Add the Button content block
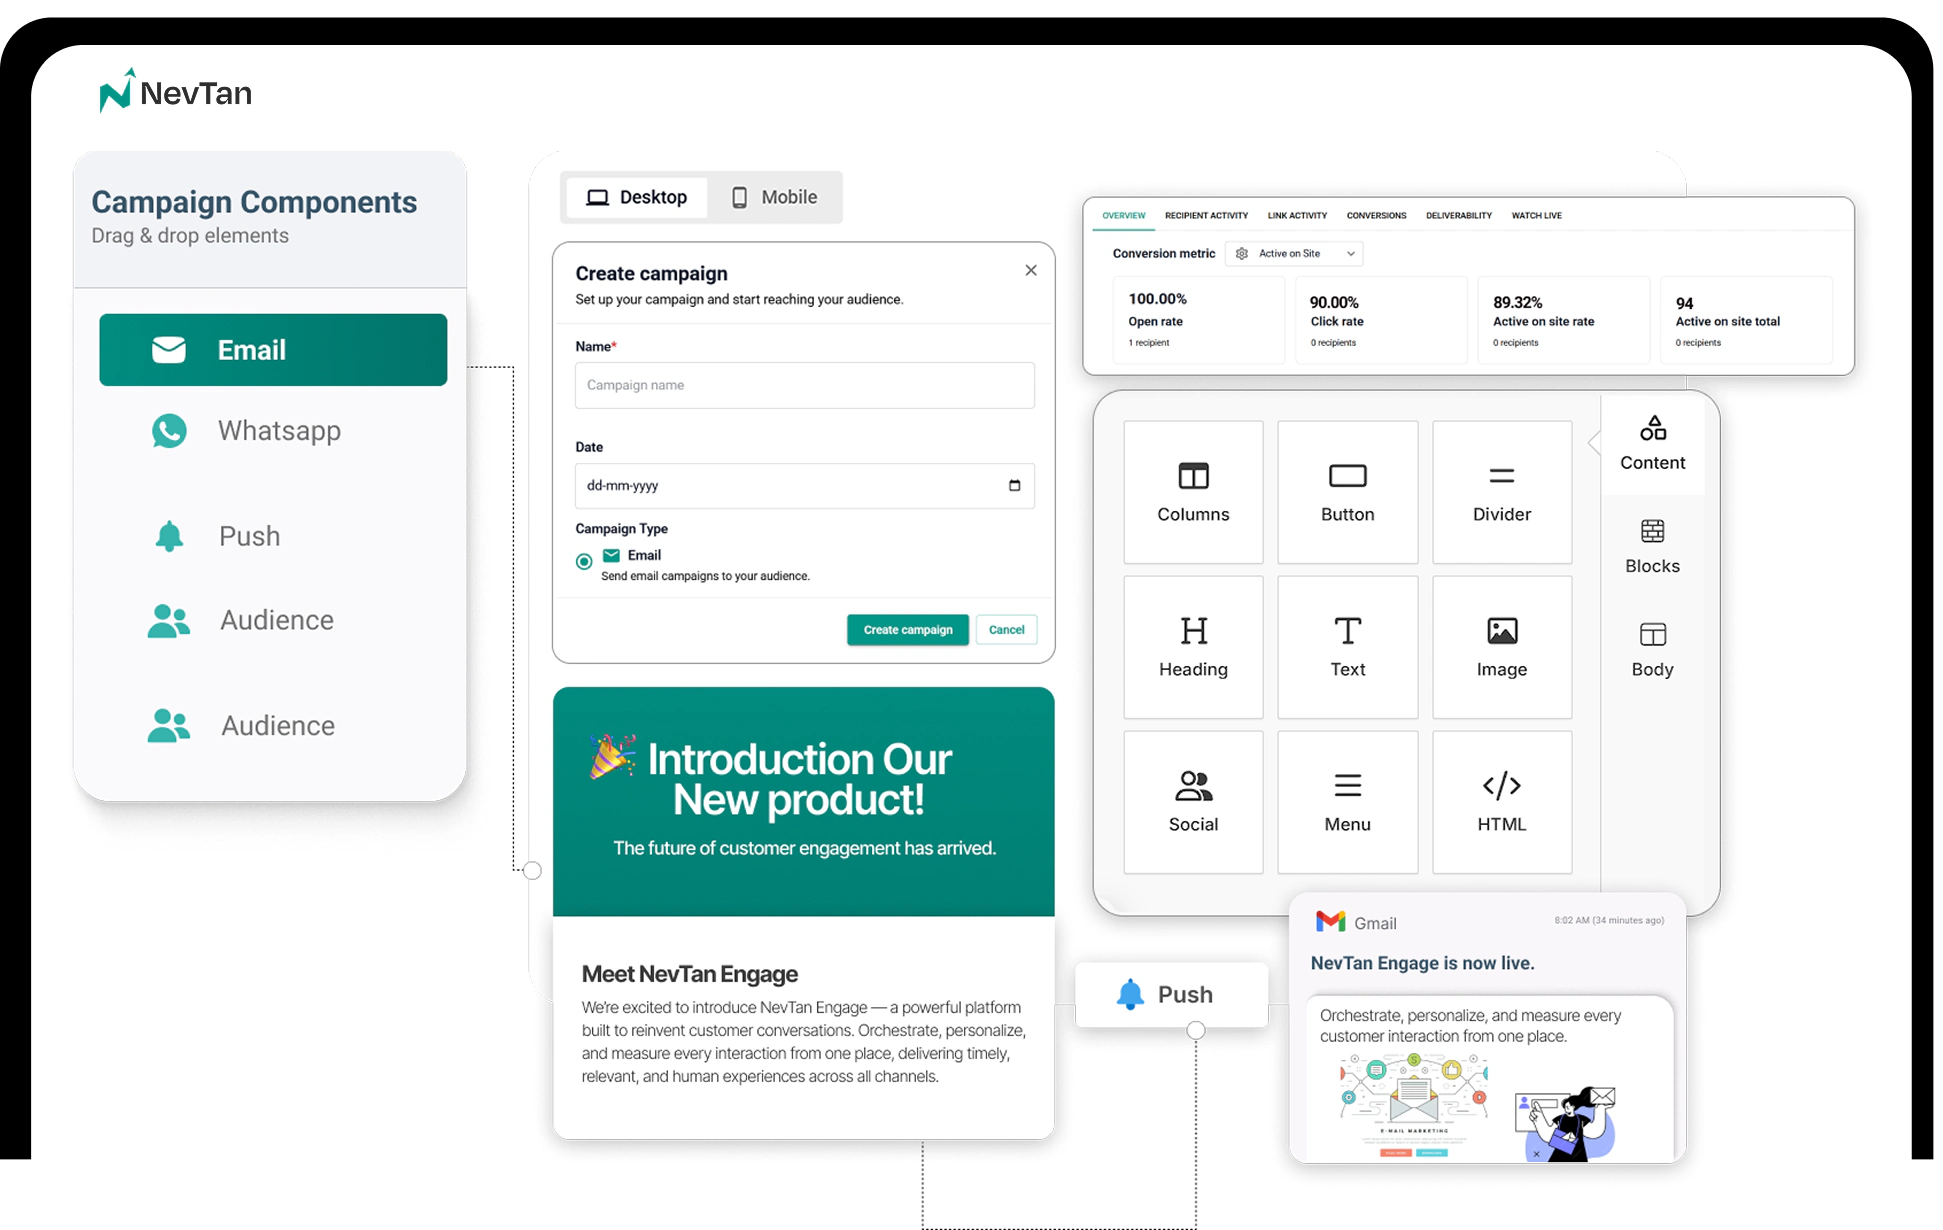Screen dimensions: 1943x1230 [x=1347, y=492]
